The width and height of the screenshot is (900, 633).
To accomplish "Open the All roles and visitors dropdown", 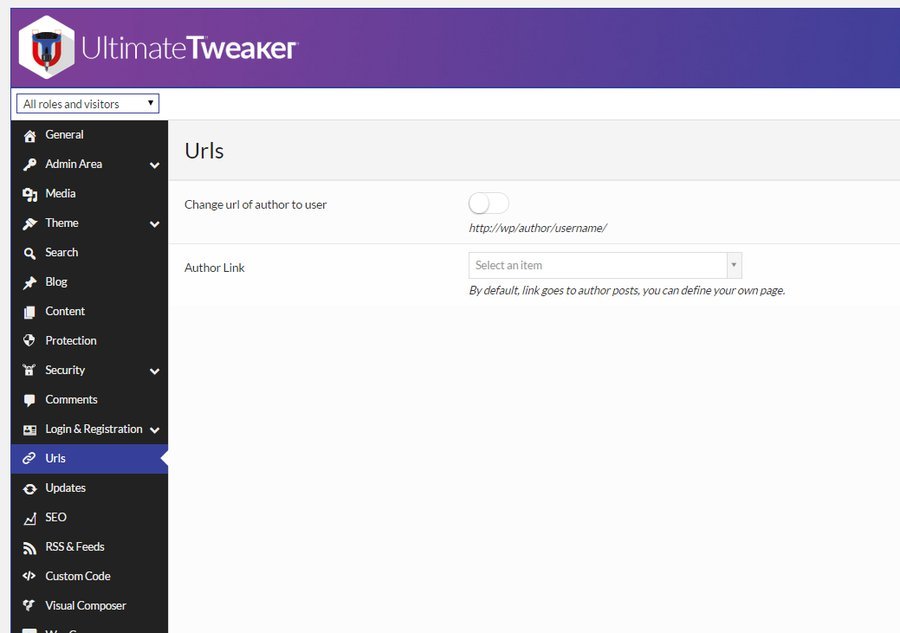I will click(88, 104).
